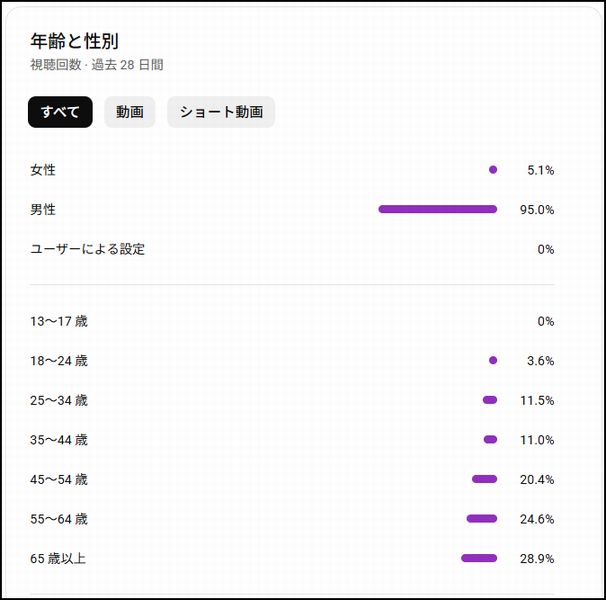Screen dimensions: 606x600
Task: Click the 55〜64 歳 age label
Action: click(59, 519)
